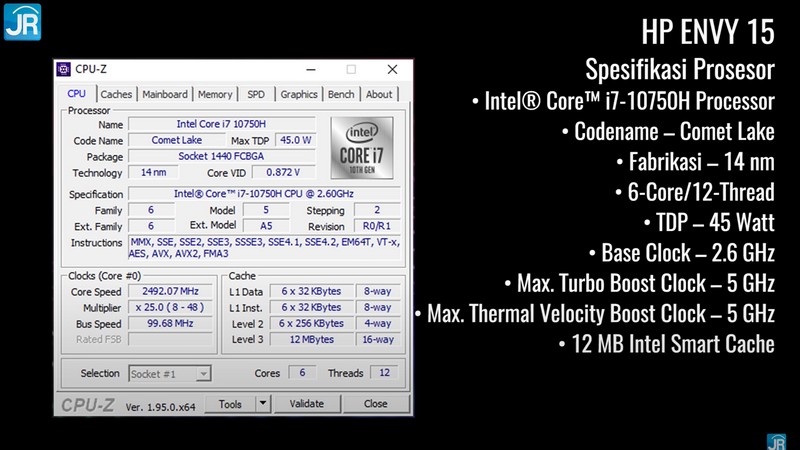Image resolution: width=800 pixels, height=450 pixels.
Task: Click the CPU-Z app icon in title bar
Action: [65, 70]
